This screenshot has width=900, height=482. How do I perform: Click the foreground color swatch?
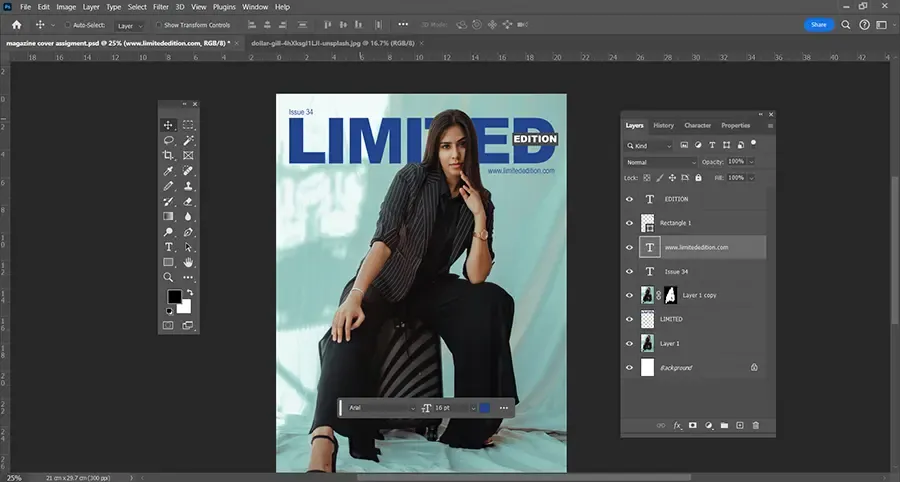pyautogui.click(x=174, y=297)
